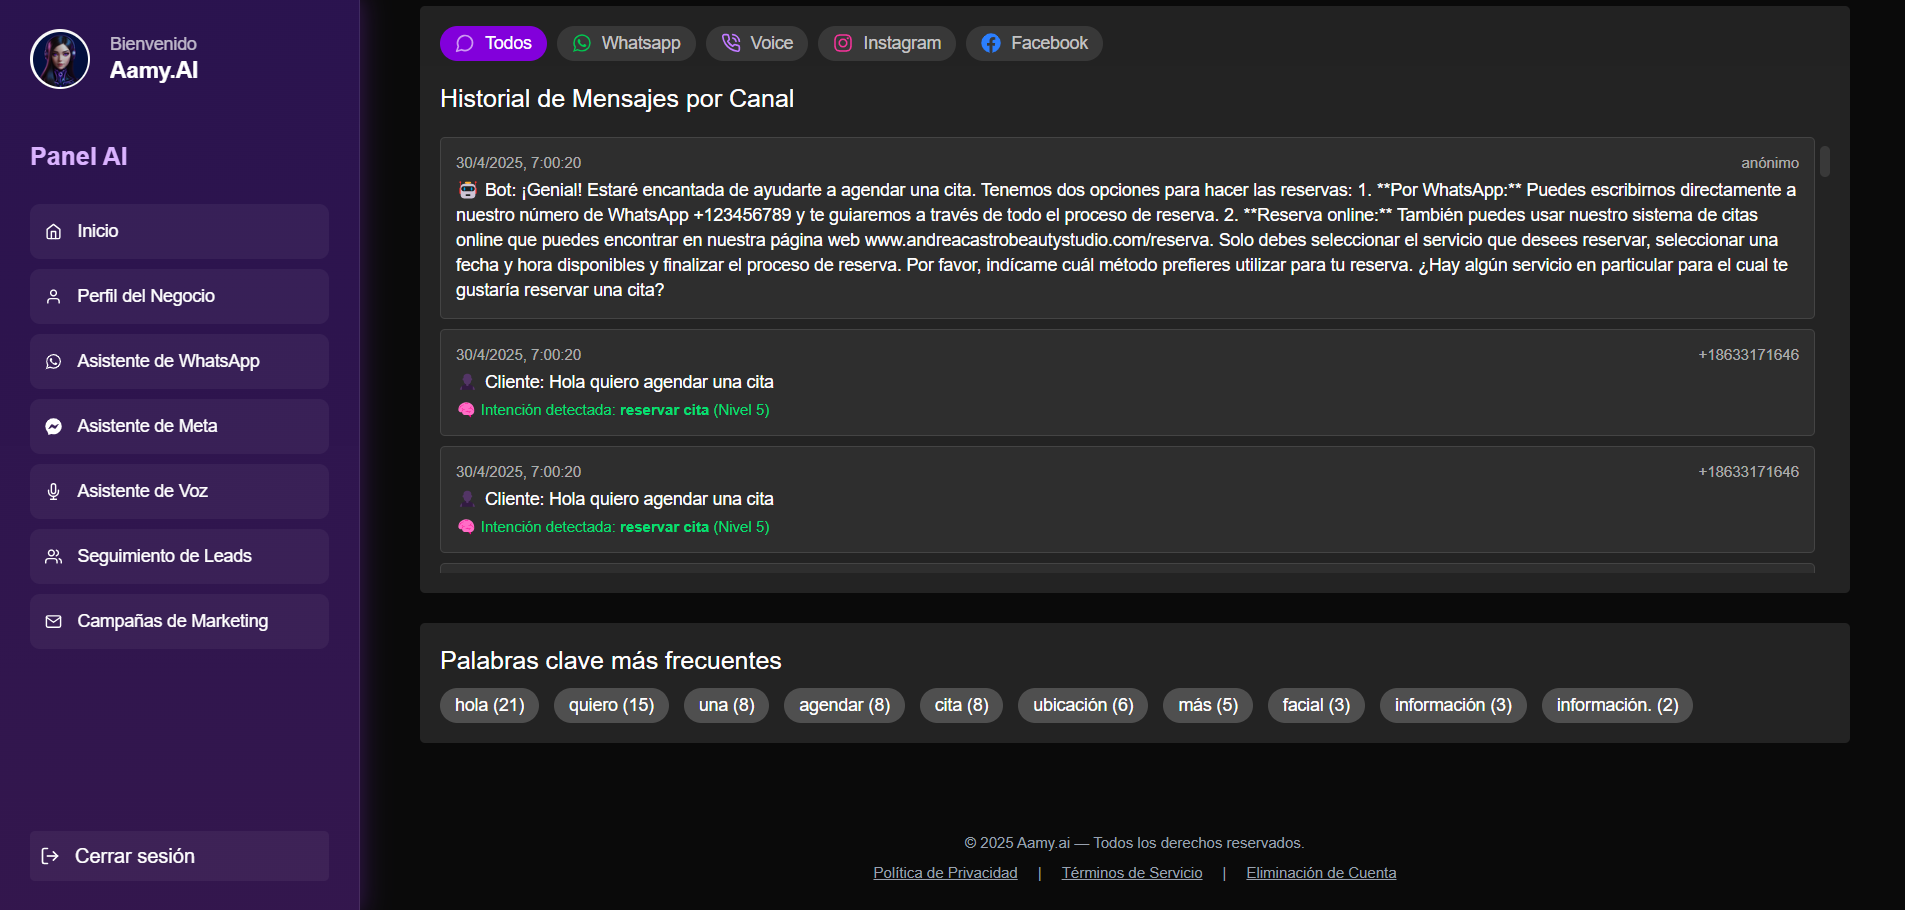This screenshot has height=910, width=1905.
Task: Click the logout arrow icon next to Cerrar sesión
Action: point(51,856)
